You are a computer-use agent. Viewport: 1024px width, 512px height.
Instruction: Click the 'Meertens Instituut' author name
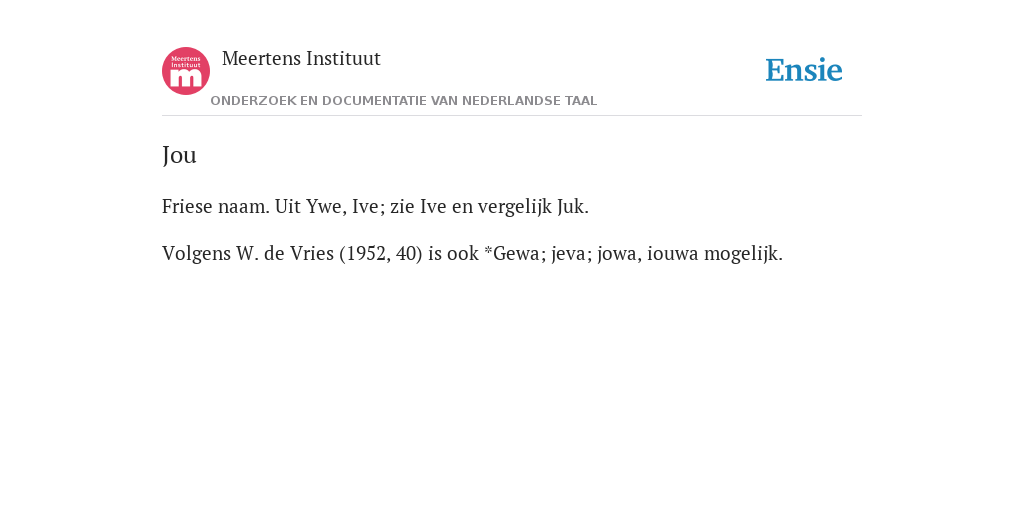[x=301, y=58]
